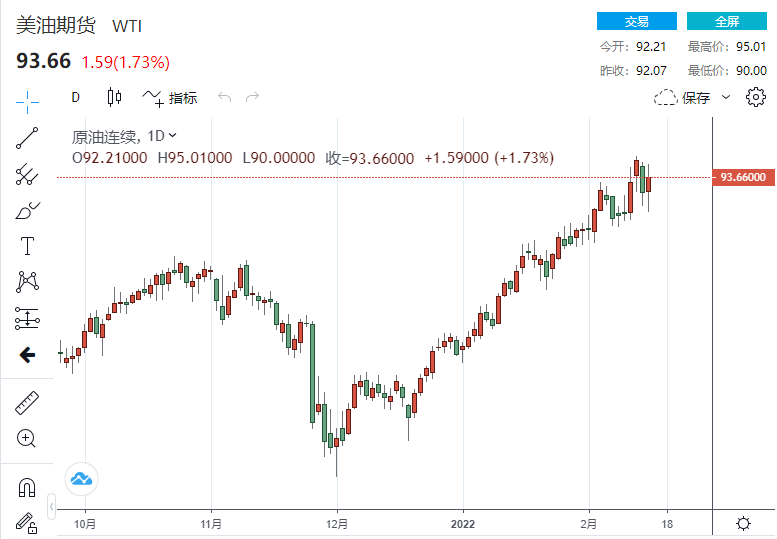Viewport: 777px width, 539px height.
Task: Toggle magnet mode for drawings
Action: [x=27, y=488]
